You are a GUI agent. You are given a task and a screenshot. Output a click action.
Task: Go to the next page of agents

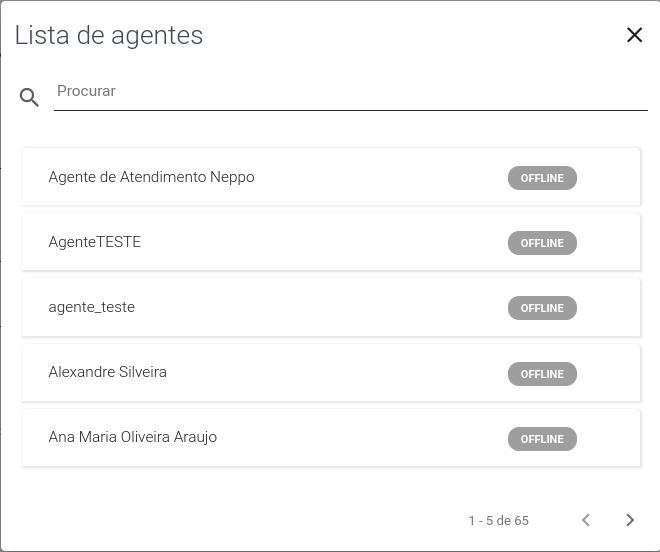click(x=630, y=520)
